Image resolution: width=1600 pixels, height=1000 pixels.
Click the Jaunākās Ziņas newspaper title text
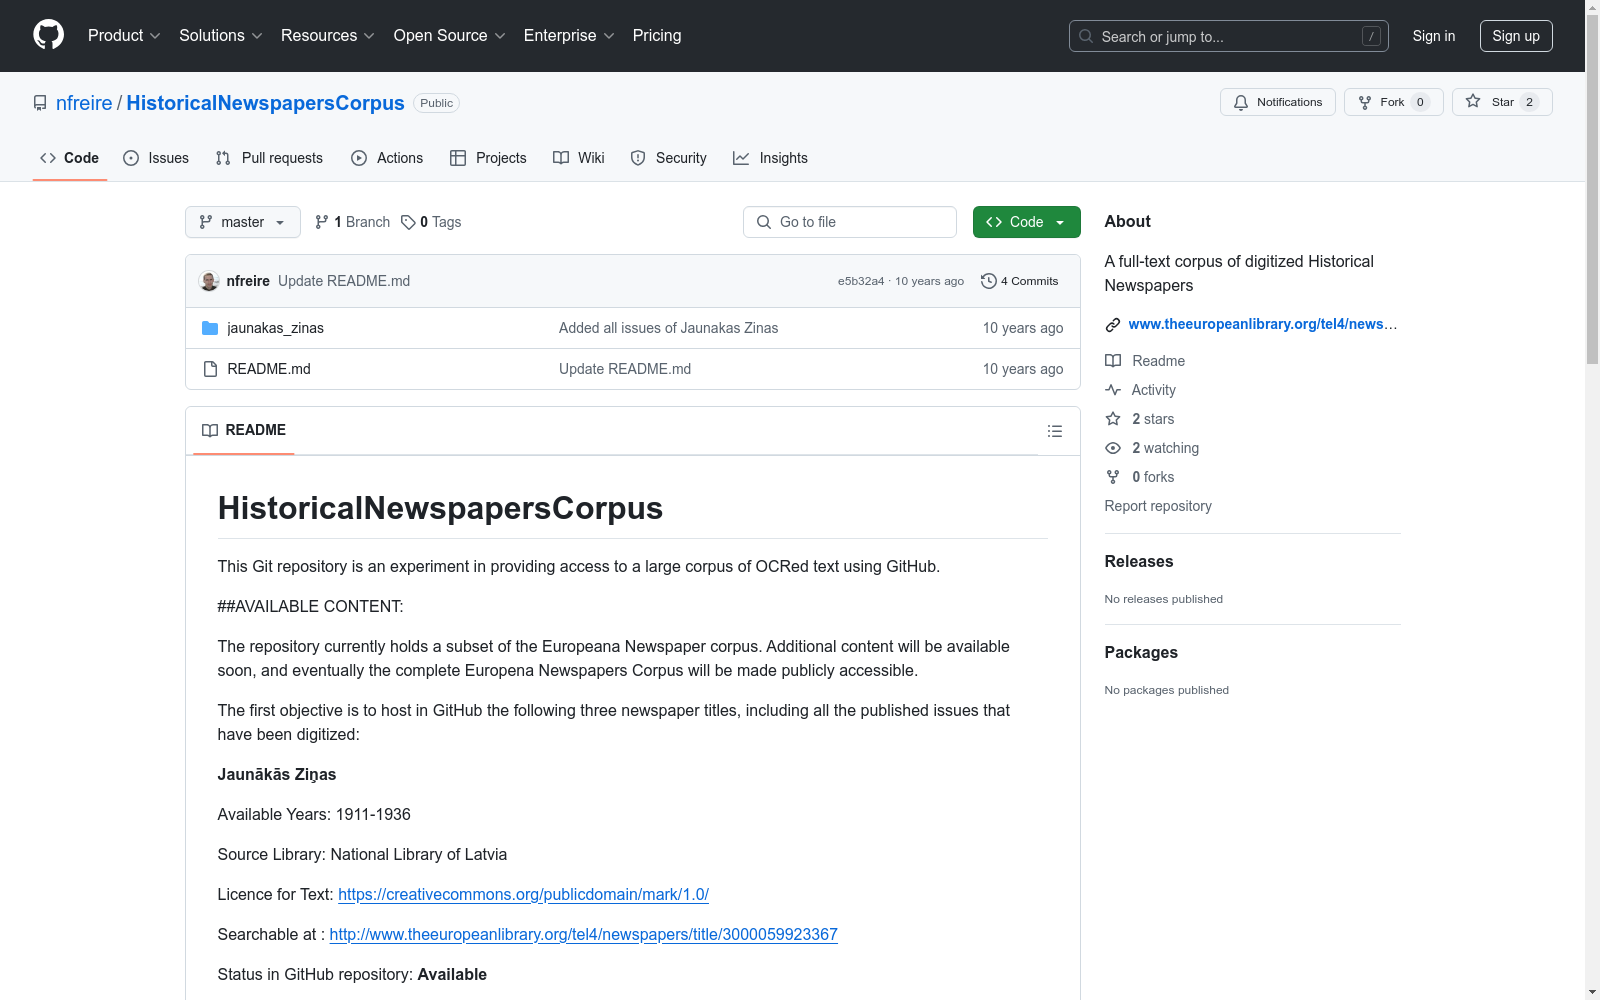(277, 775)
